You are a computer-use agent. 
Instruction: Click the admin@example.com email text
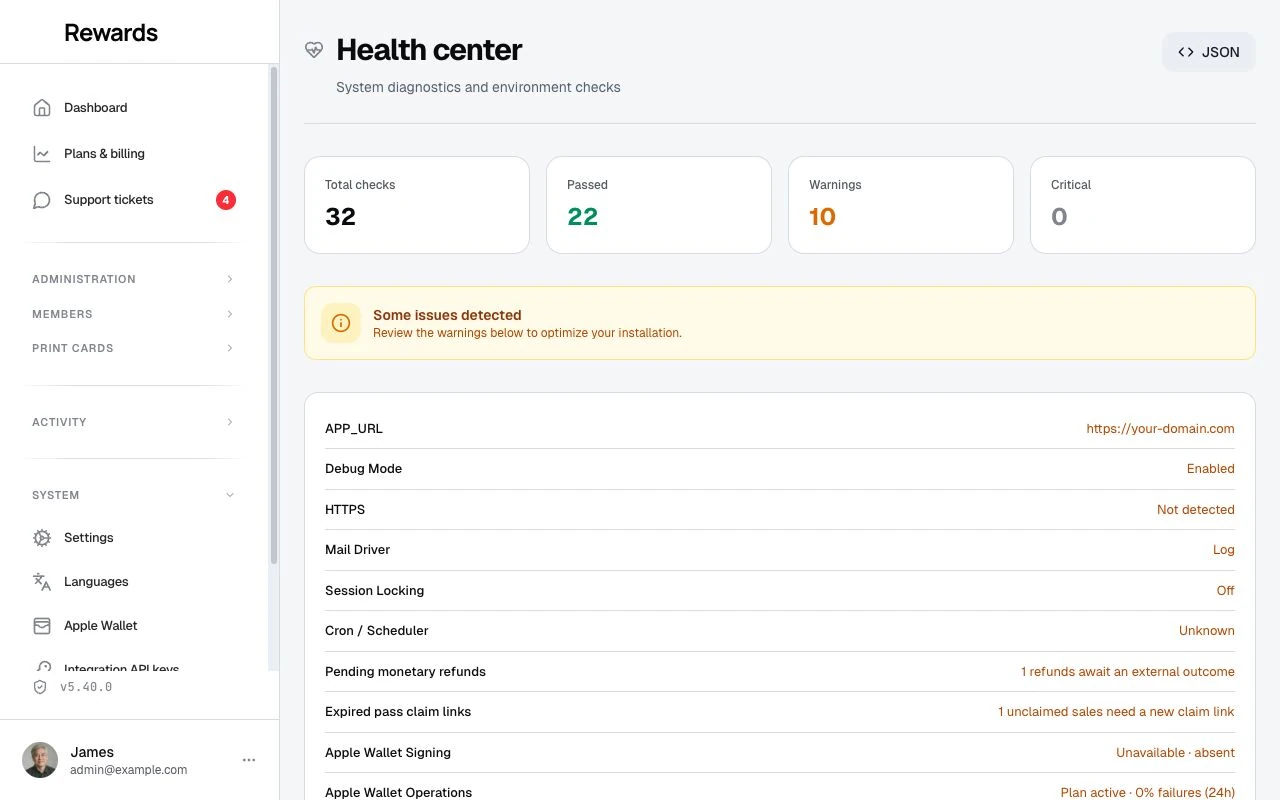(x=128, y=770)
